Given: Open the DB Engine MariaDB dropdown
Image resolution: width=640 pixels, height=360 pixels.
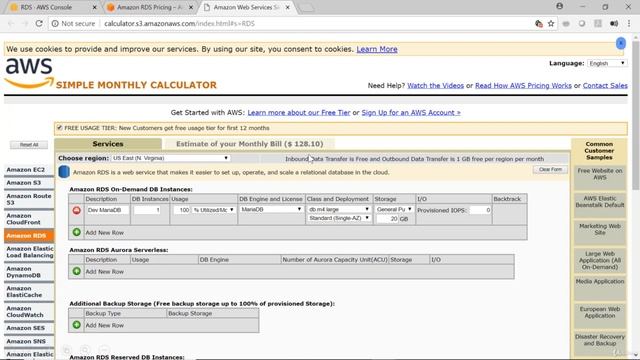Looking at the screenshot, I should pyautogui.click(x=271, y=209).
